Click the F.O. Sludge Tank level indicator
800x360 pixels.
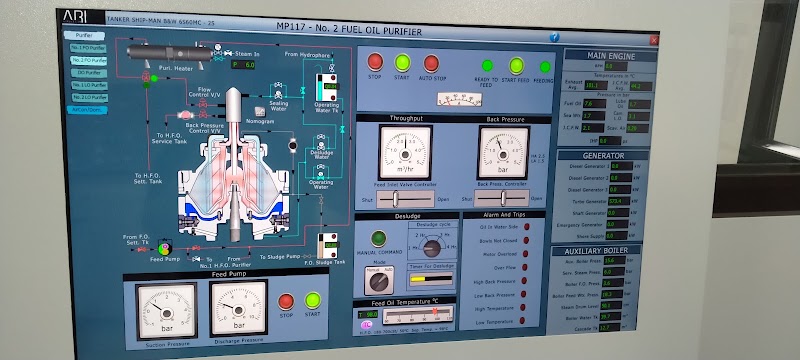tap(327, 246)
